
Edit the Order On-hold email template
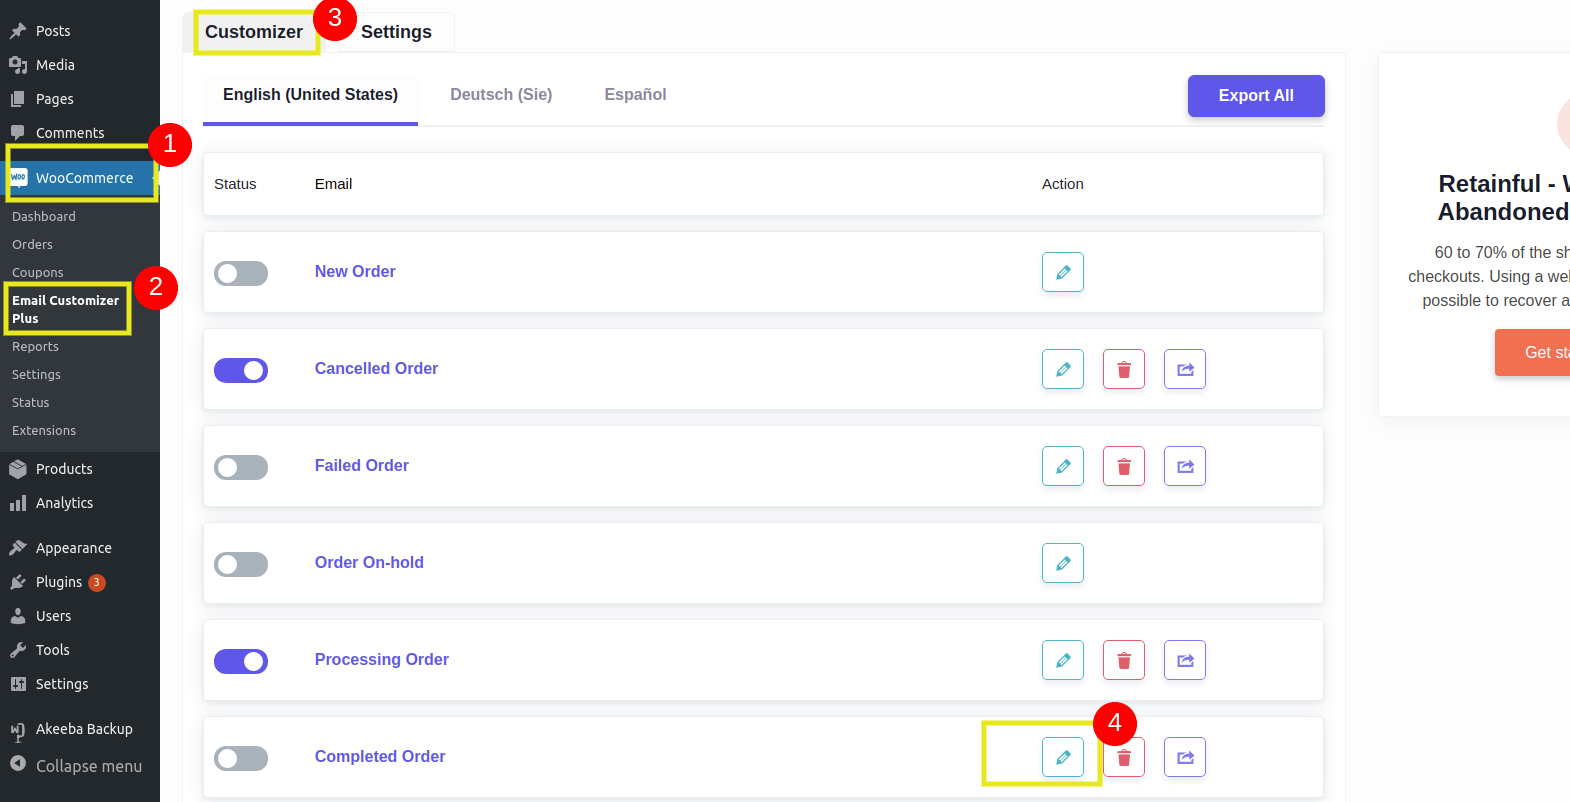click(1063, 563)
